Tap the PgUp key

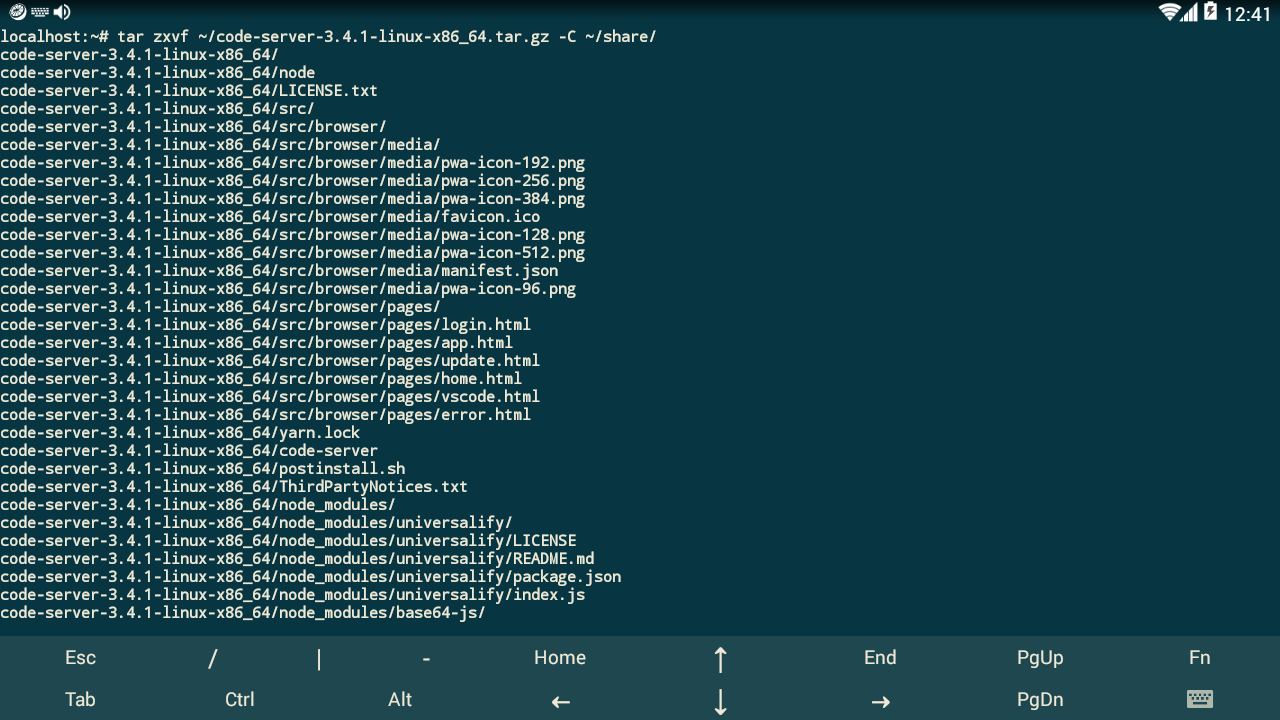point(1040,657)
